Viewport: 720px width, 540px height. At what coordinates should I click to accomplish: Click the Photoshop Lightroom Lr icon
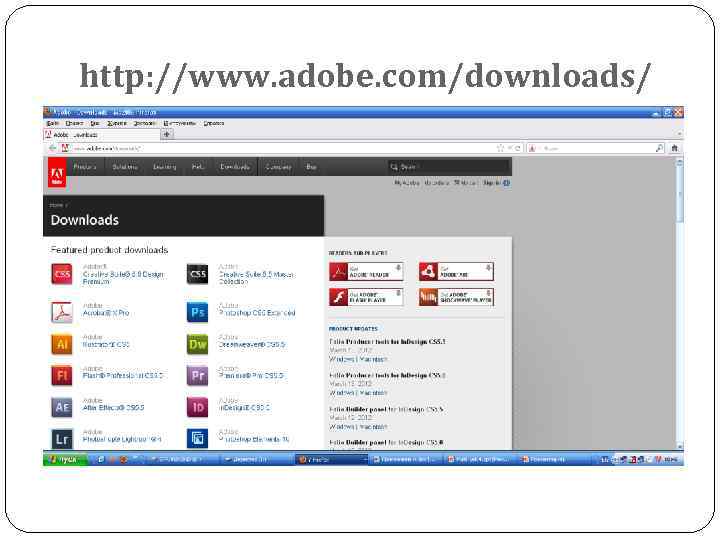[x=62, y=439]
